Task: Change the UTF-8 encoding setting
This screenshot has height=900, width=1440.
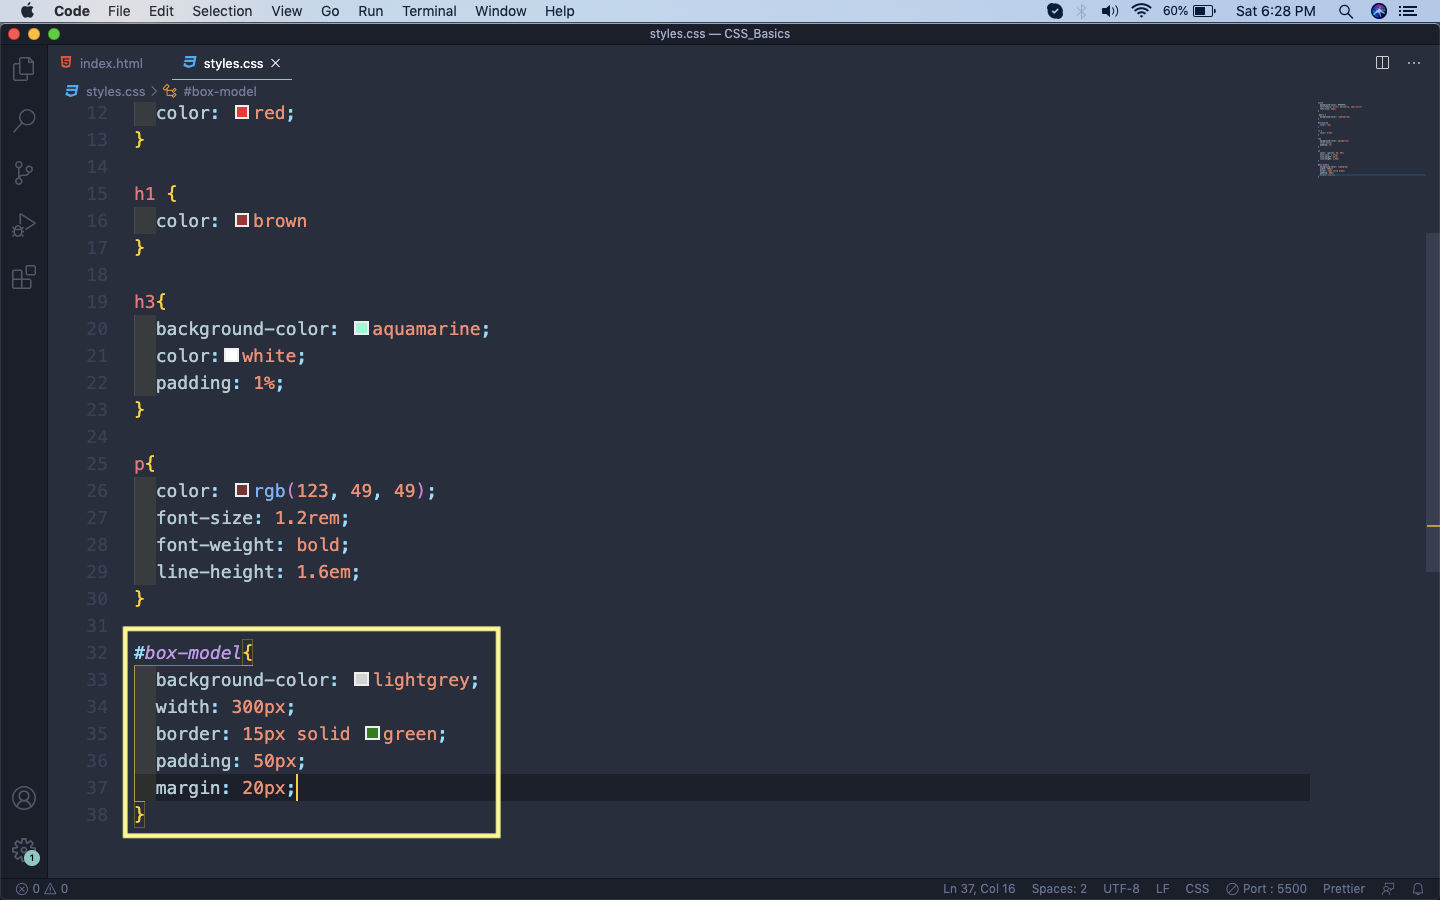Action: point(1121,888)
